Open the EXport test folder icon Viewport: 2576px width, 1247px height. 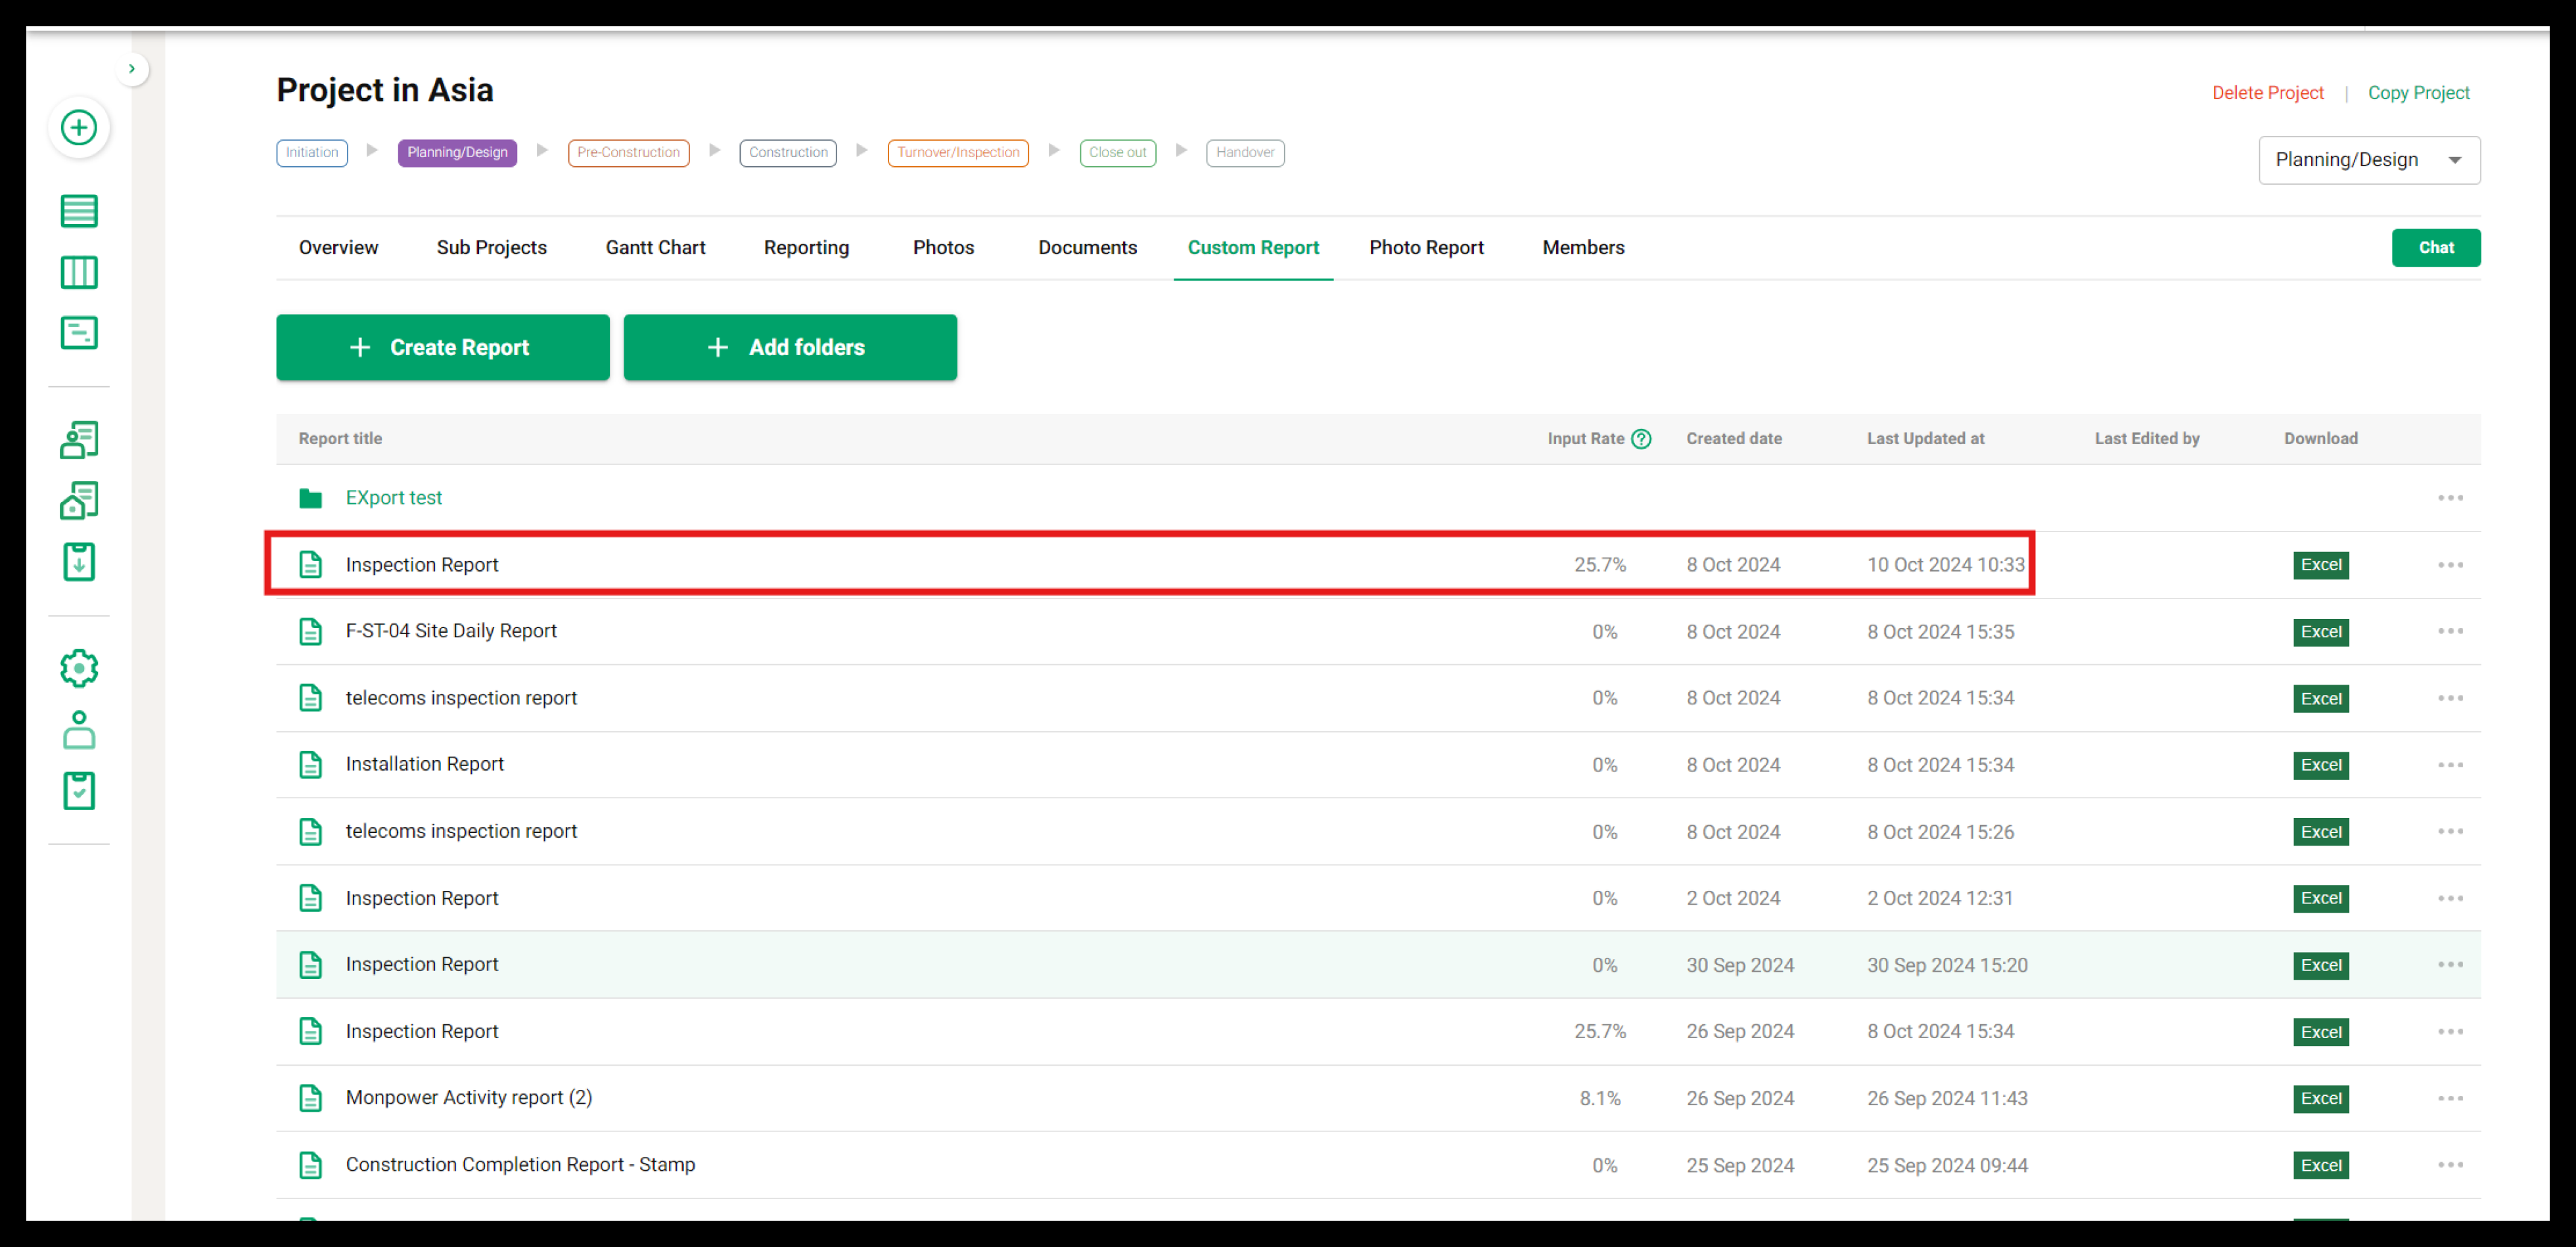[310, 498]
